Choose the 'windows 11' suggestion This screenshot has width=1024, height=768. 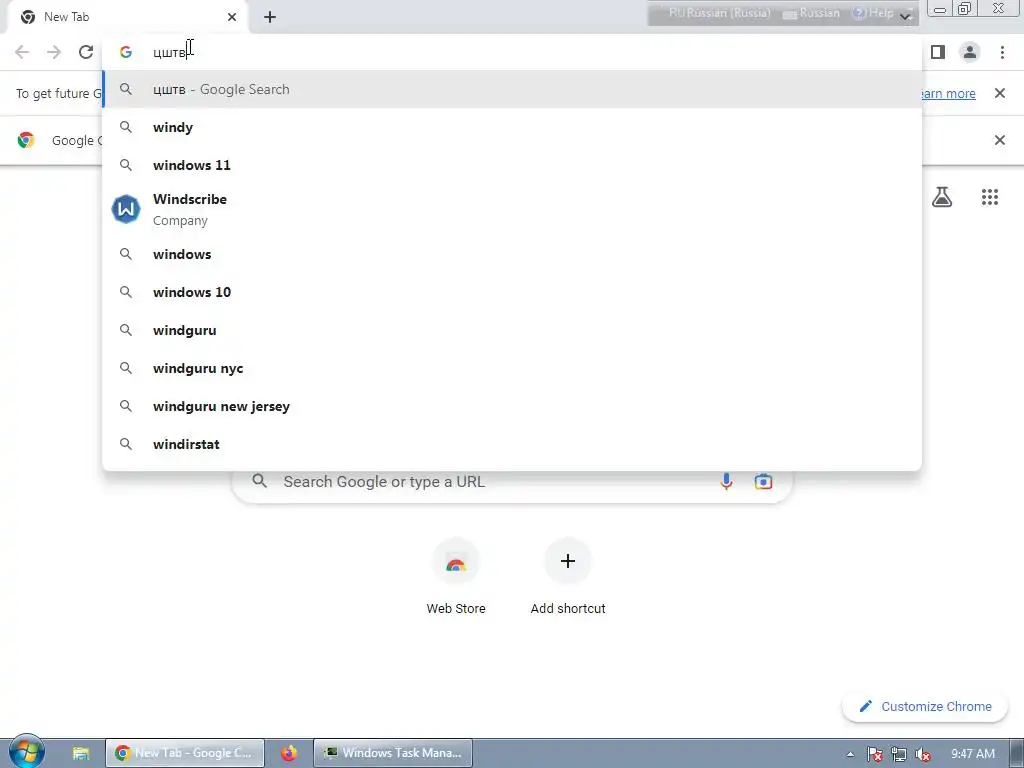pos(513,165)
